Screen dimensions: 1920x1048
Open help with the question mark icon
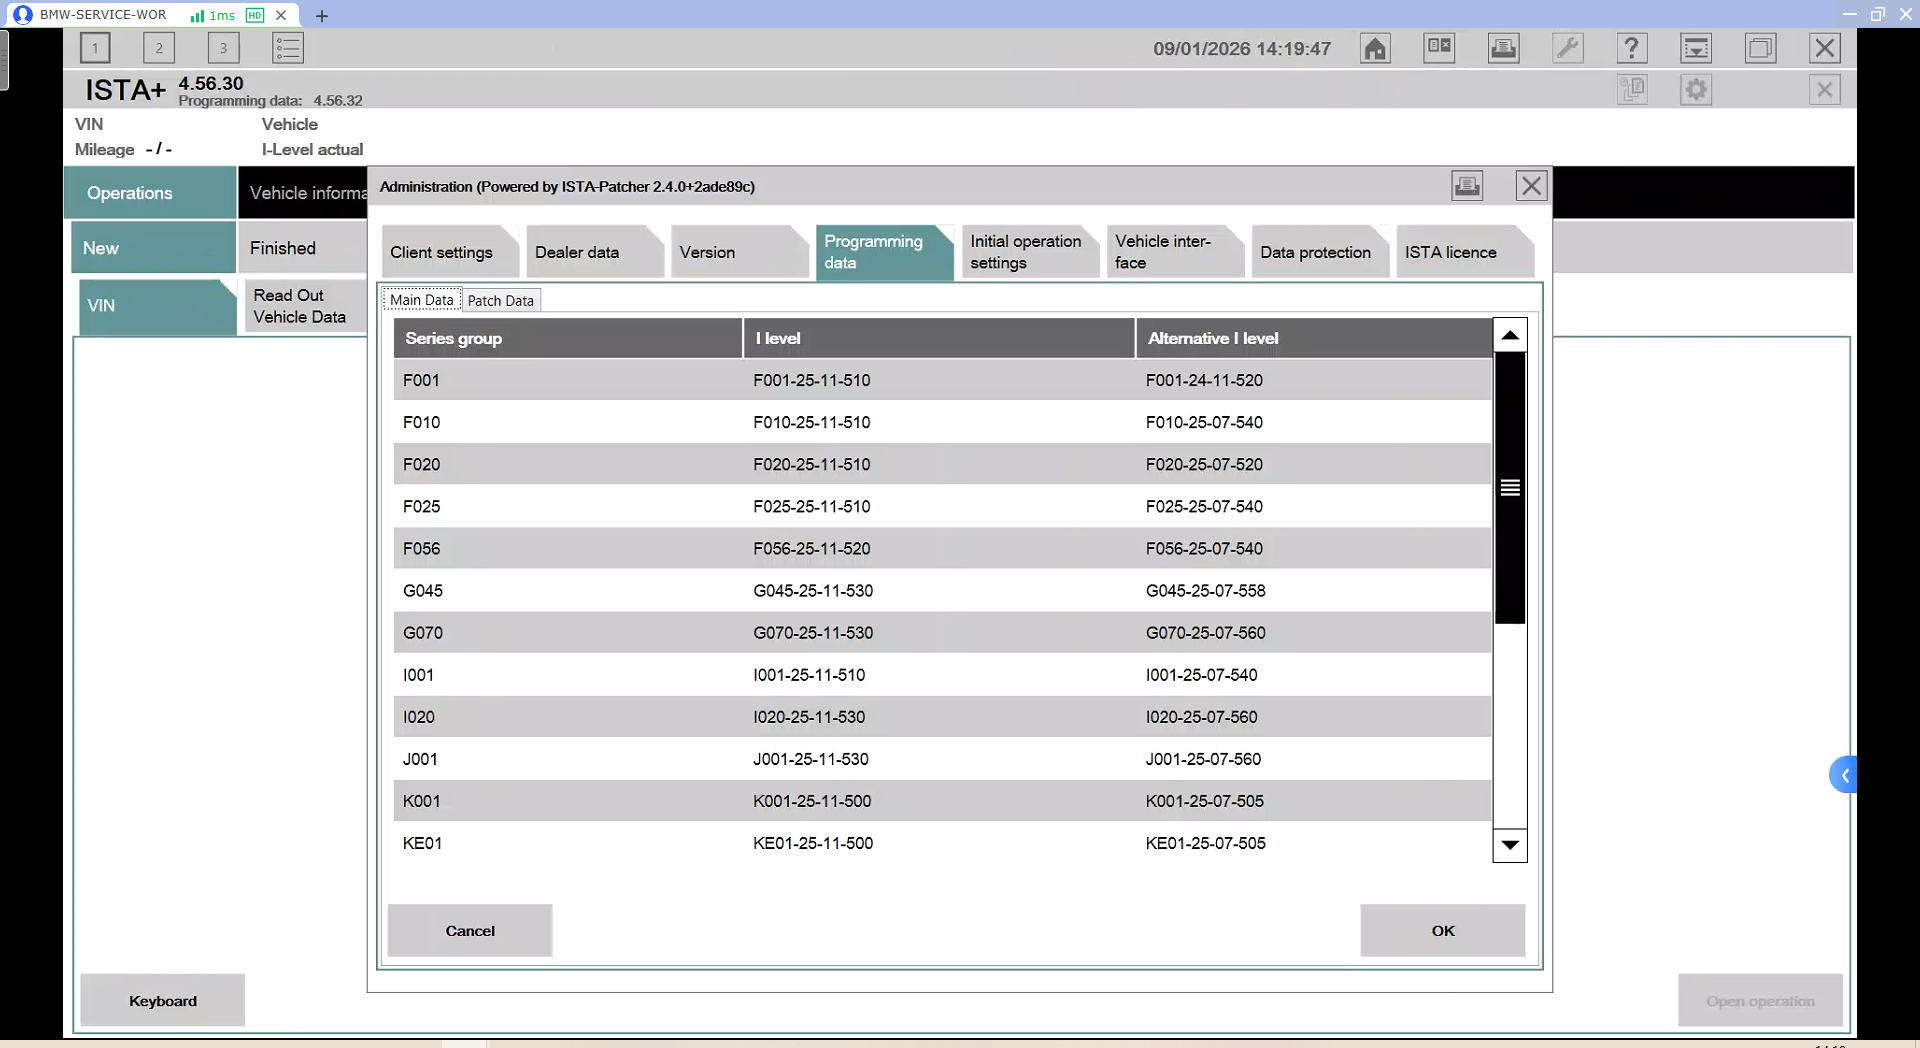[1631, 48]
